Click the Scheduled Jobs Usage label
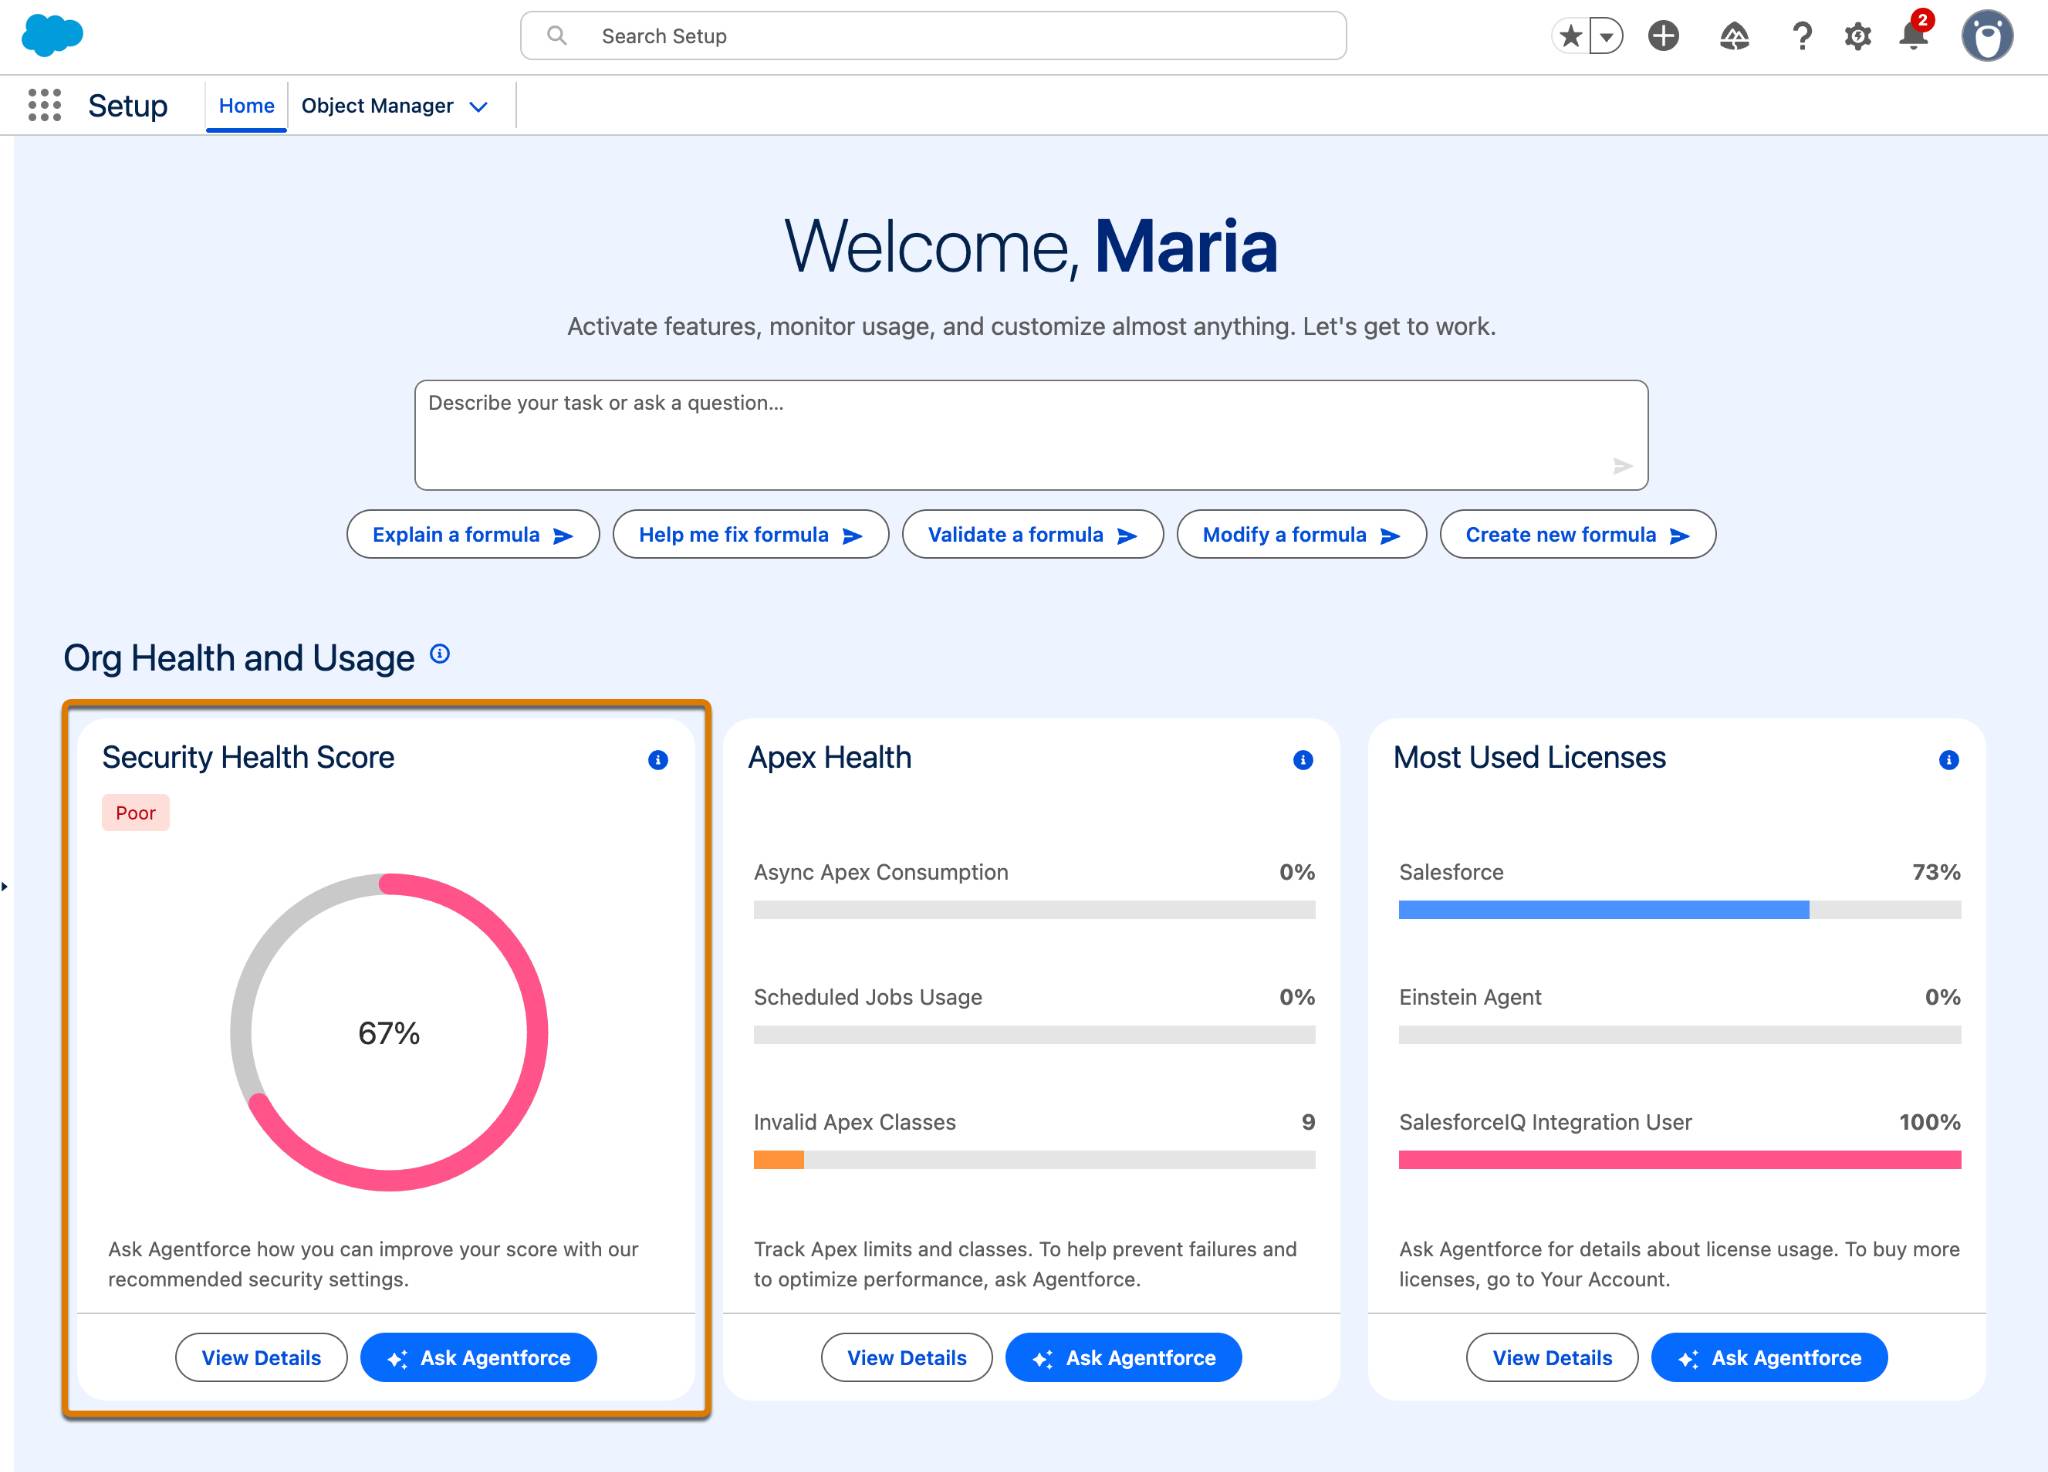The width and height of the screenshot is (2048, 1472). (x=868, y=997)
